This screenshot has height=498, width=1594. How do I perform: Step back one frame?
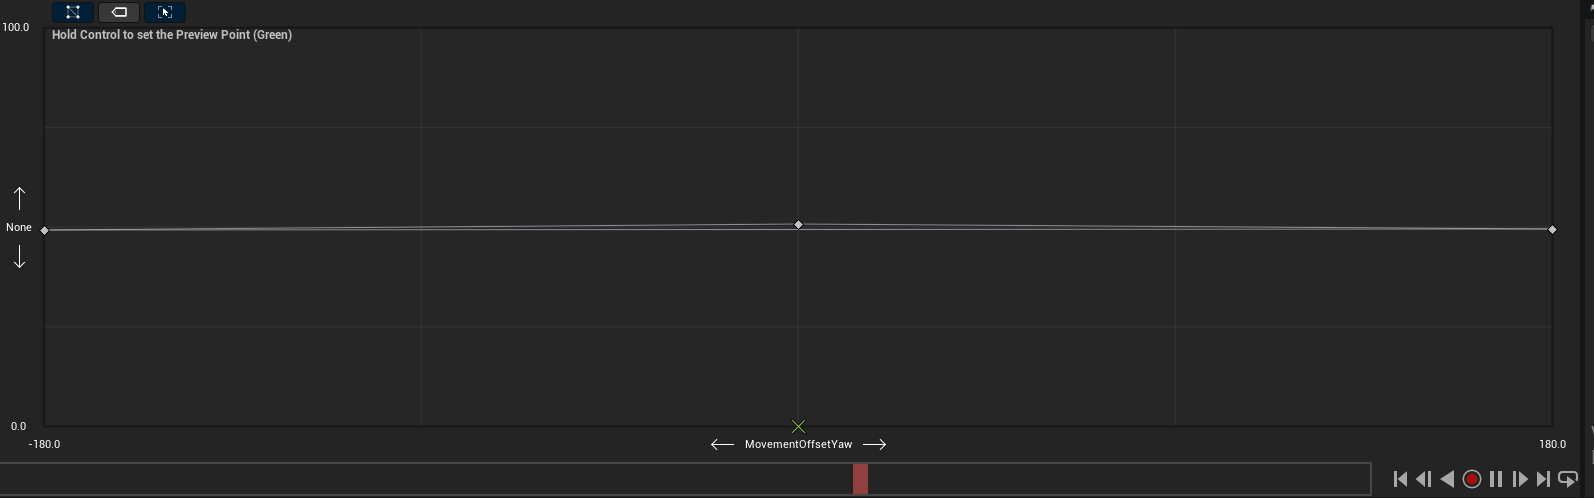[1423, 479]
